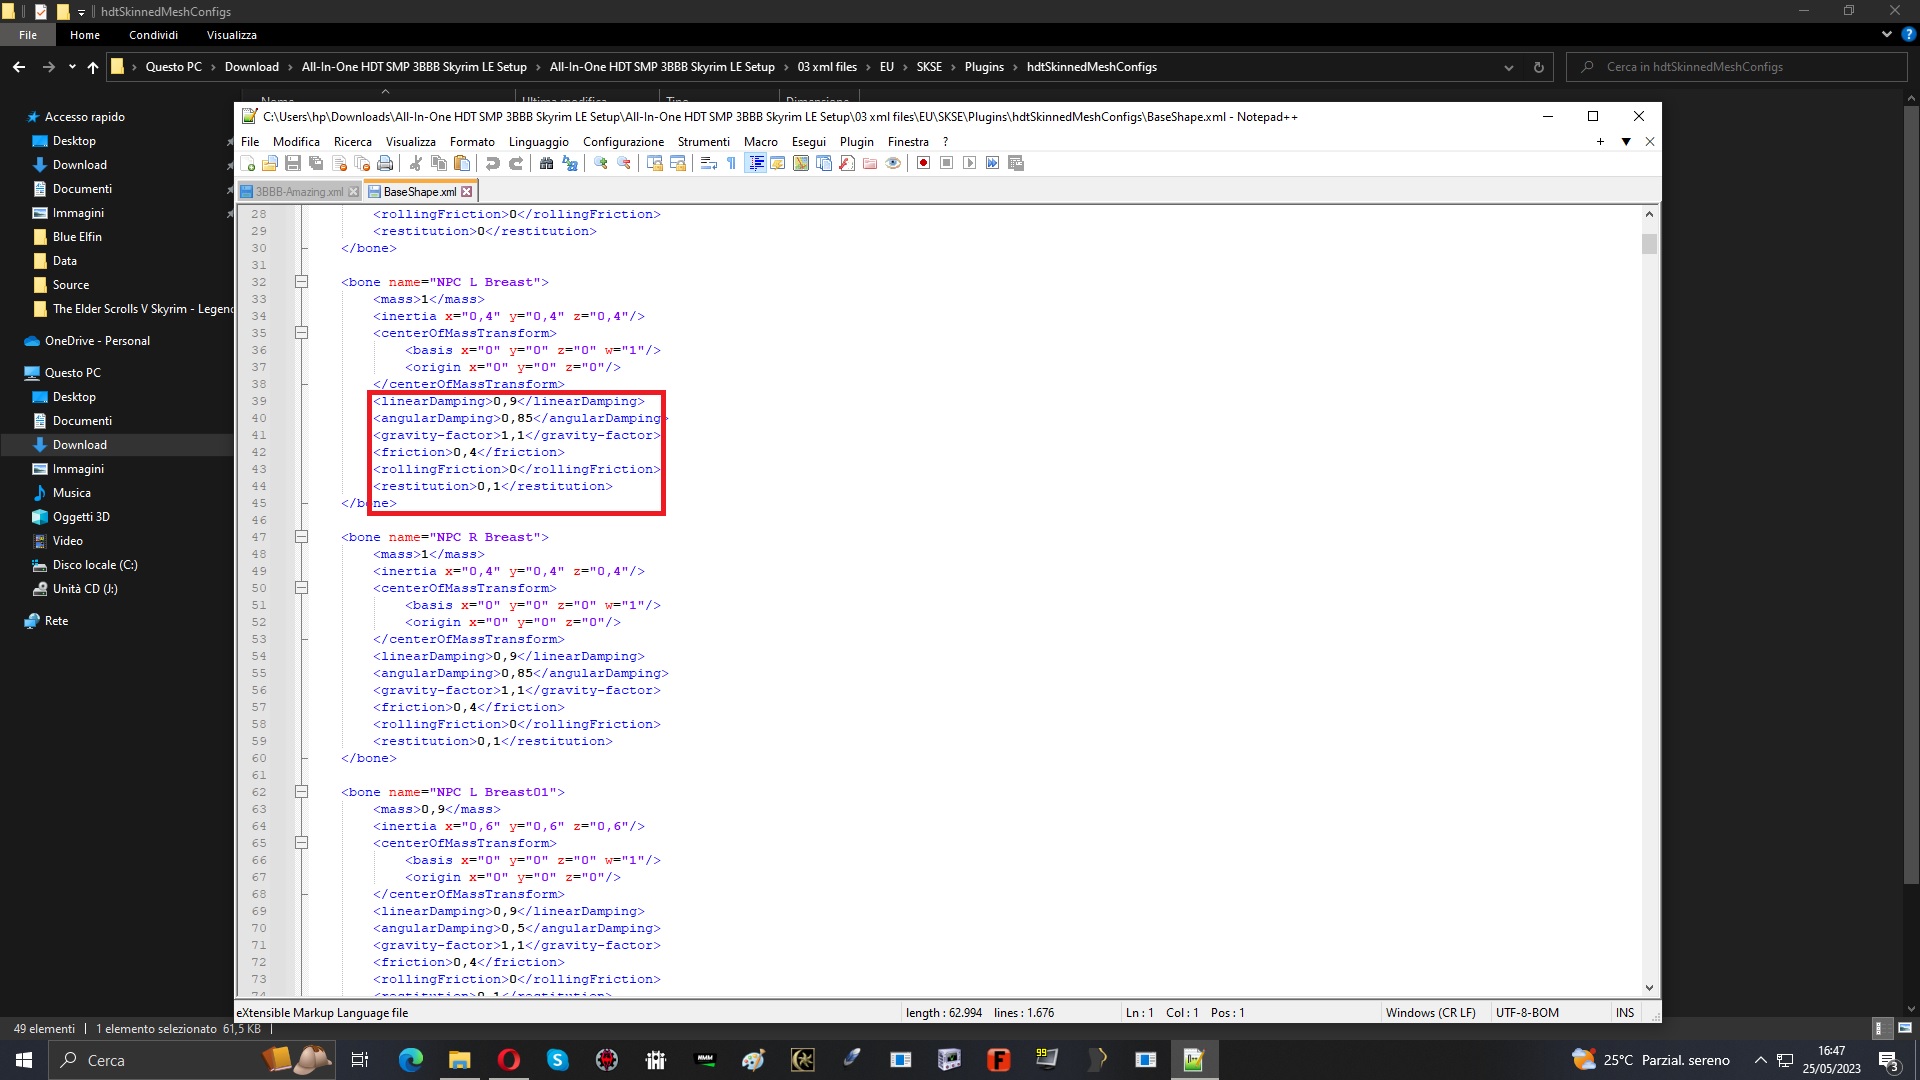
Task: Collapse centerOfMassTransform fold at line 50
Action: pyautogui.click(x=301, y=588)
